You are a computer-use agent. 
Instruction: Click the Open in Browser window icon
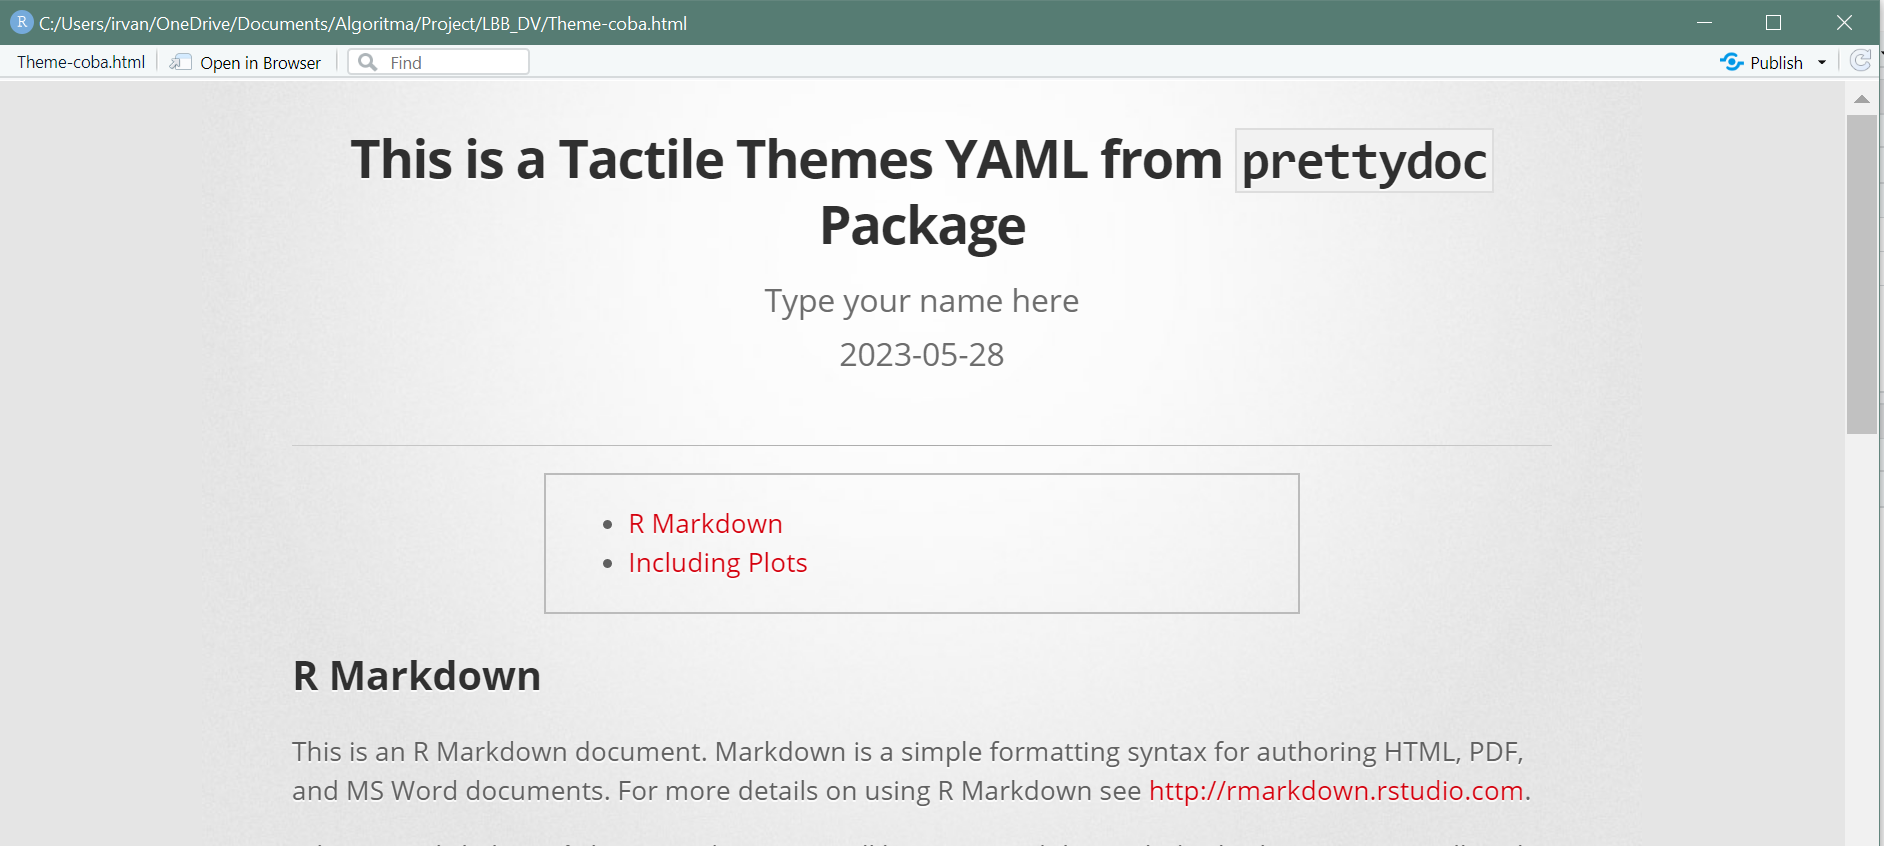coord(180,62)
